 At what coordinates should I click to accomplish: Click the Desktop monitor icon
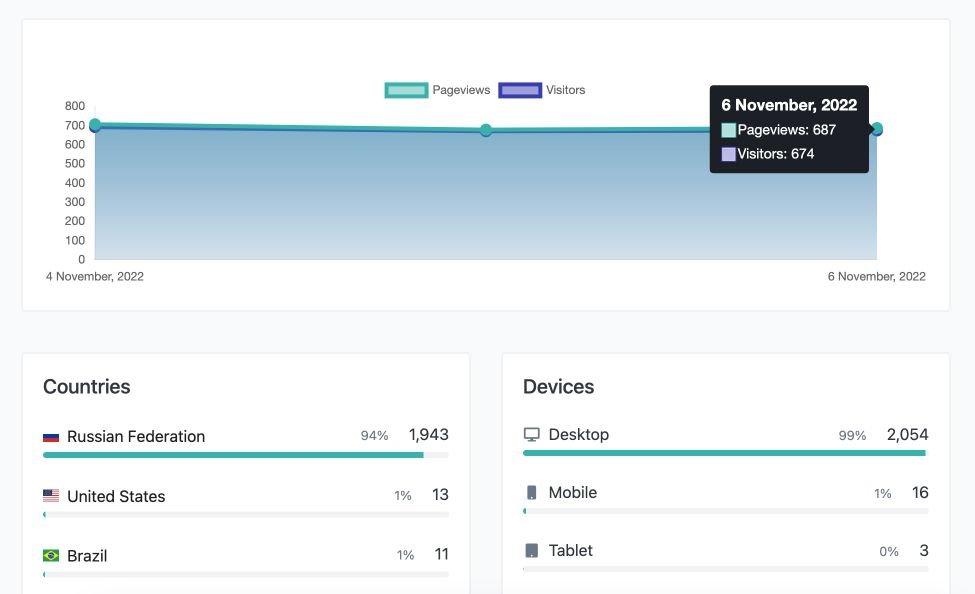click(x=532, y=435)
